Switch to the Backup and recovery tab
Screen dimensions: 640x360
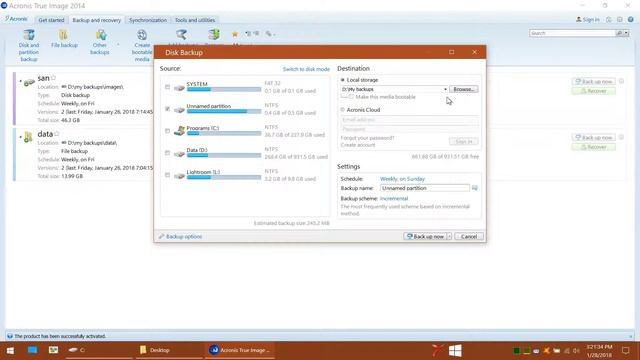(x=96, y=20)
